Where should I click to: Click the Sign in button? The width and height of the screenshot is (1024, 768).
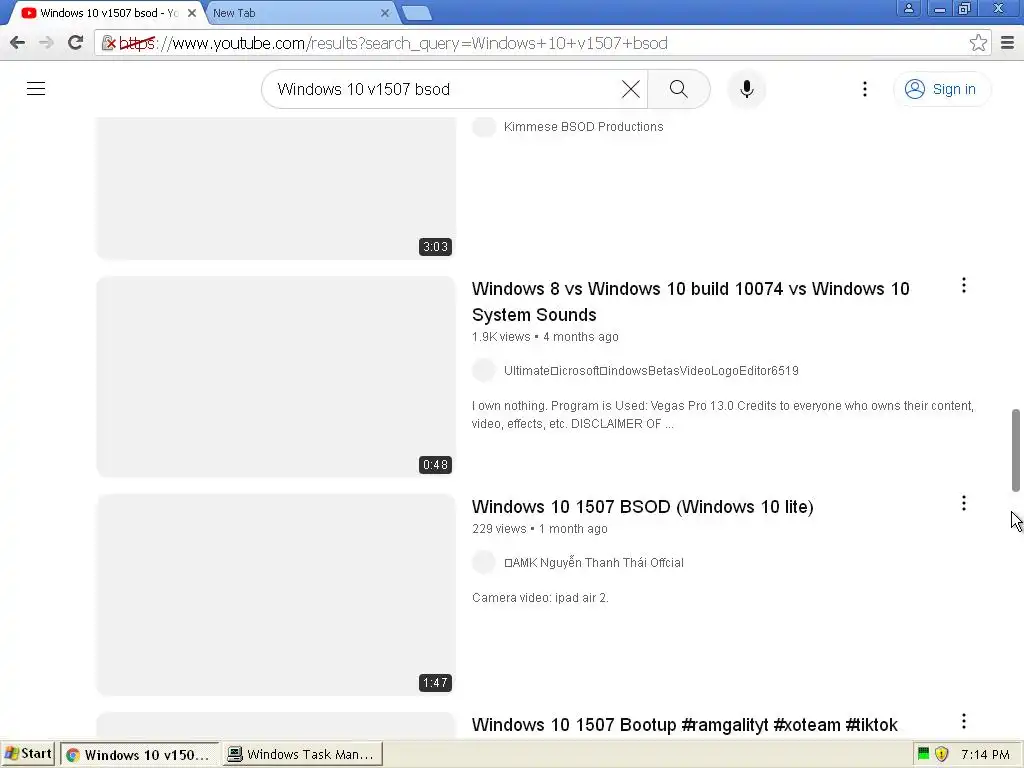coord(942,89)
